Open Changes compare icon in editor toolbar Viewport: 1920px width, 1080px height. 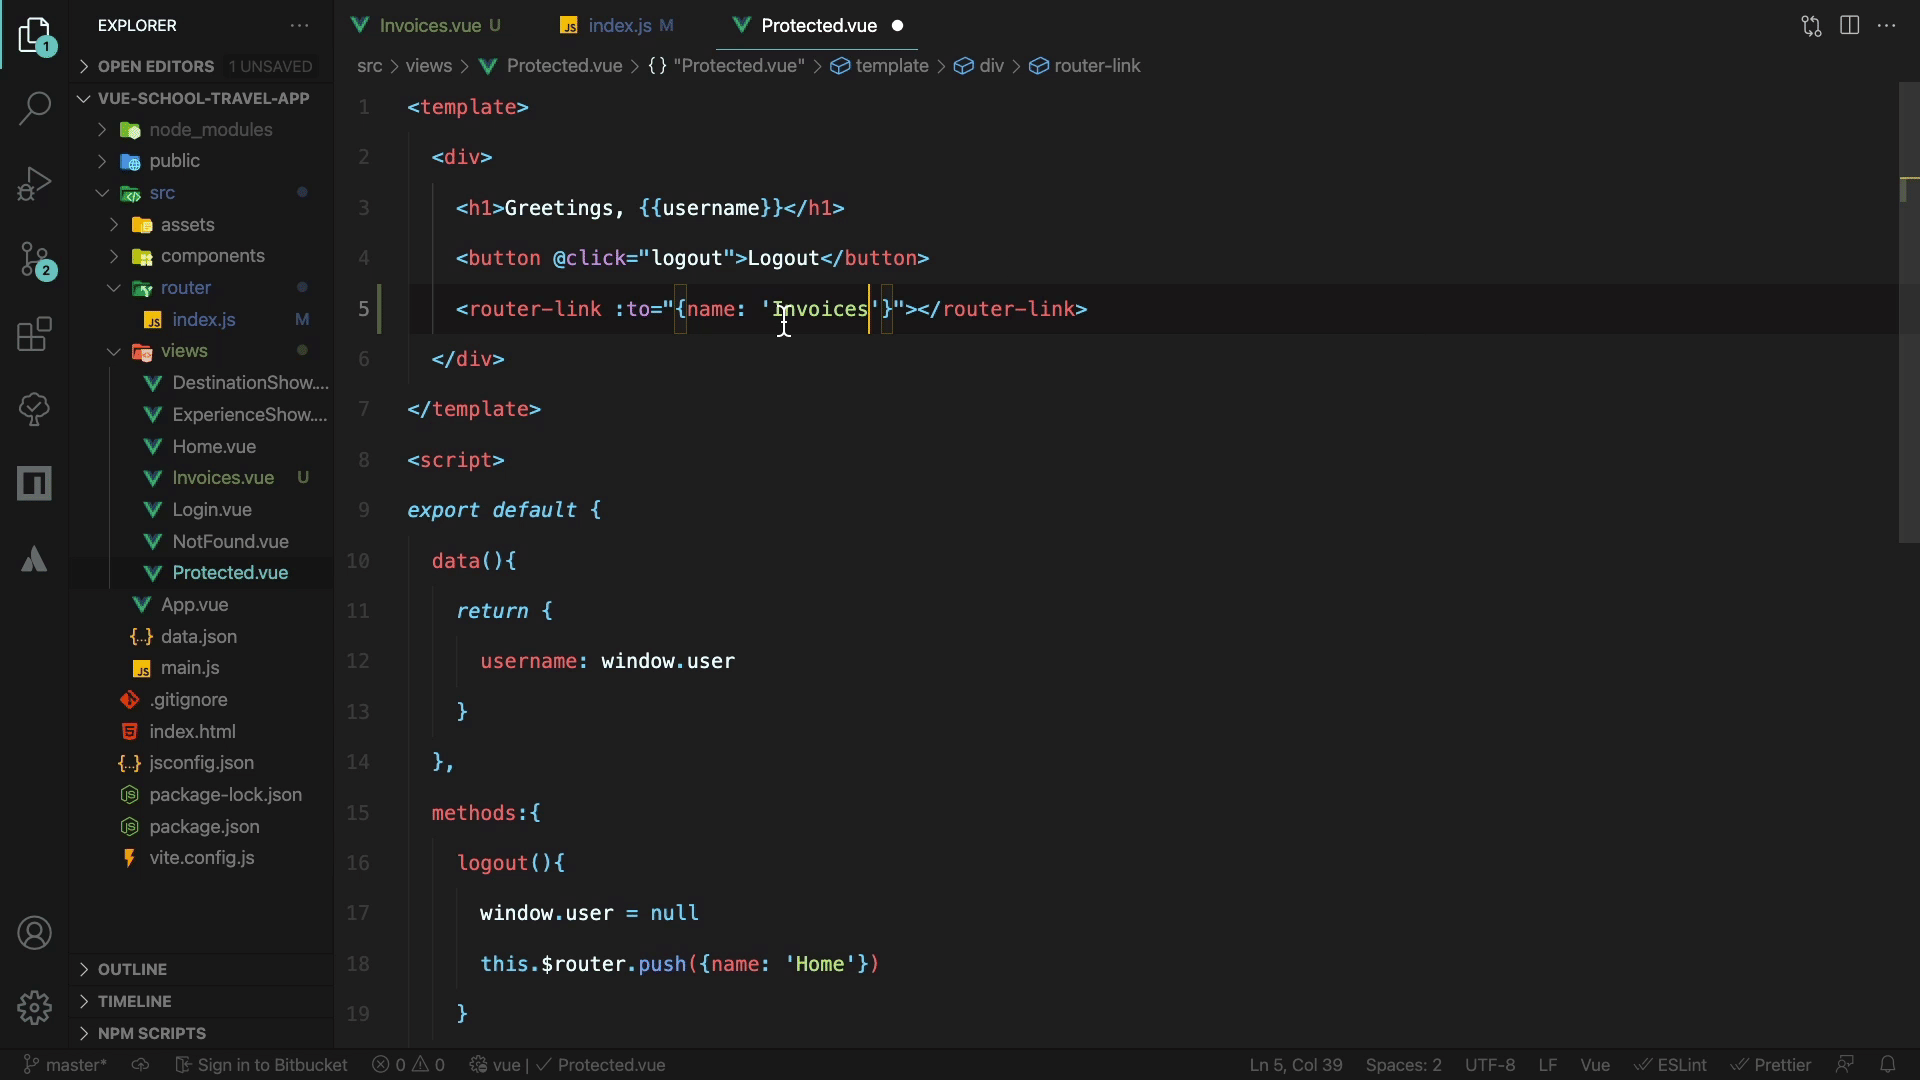[1811, 26]
